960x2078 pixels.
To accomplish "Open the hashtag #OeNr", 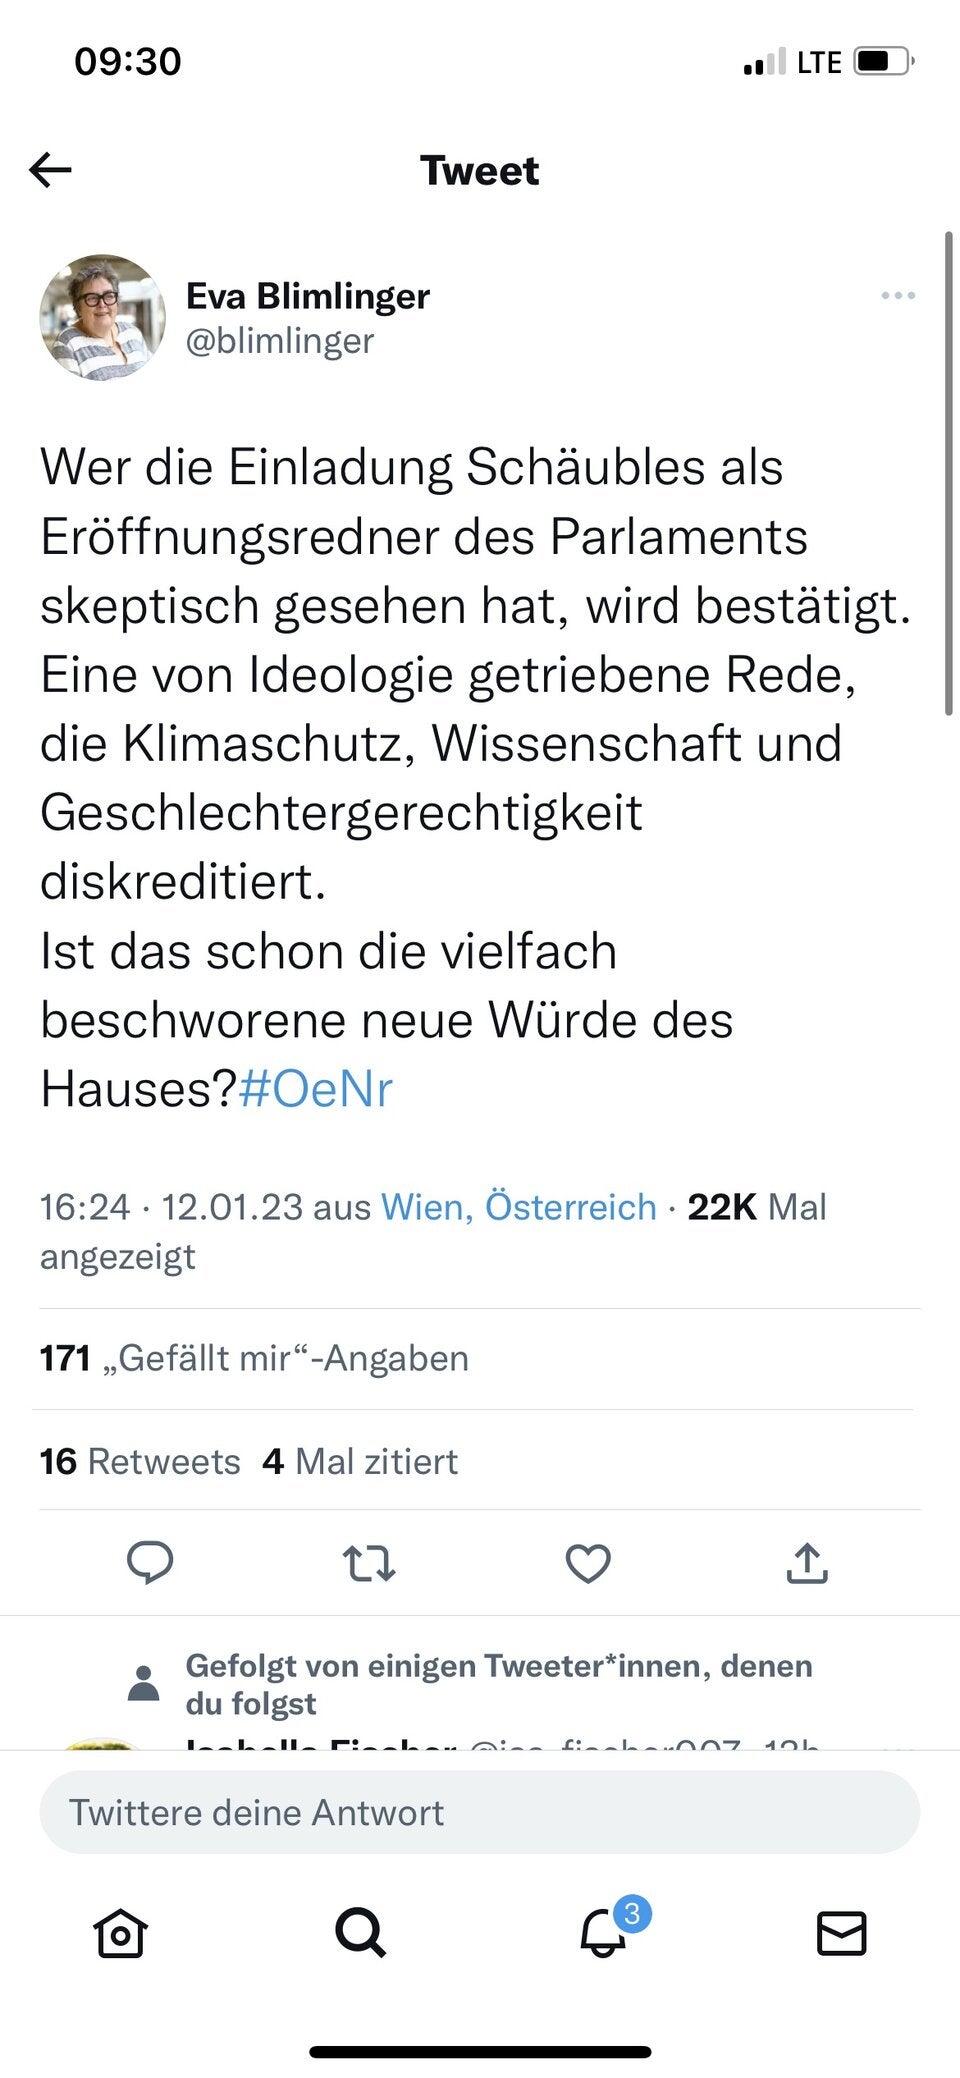I will point(317,1088).
